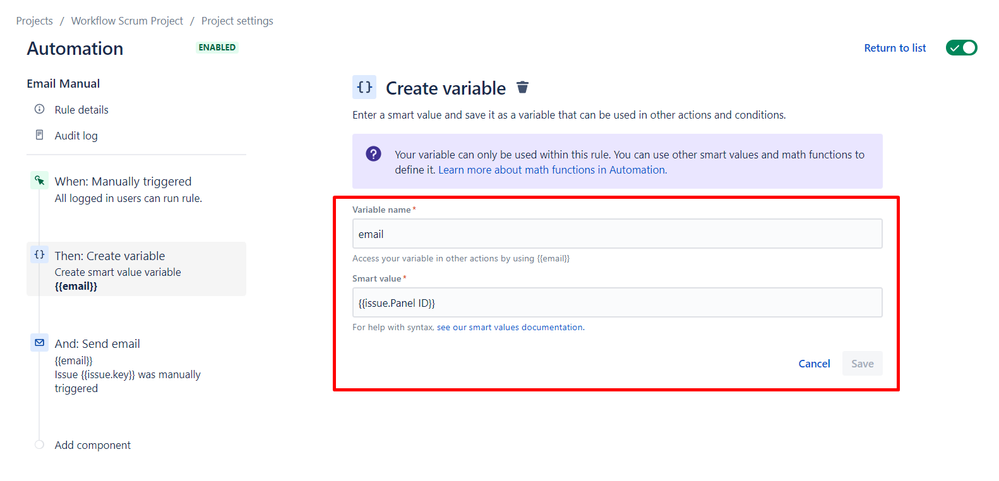Image resolution: width=999 pixels, height=481 pixels.
Task: Click Add component
Action: tap(92, 445)
